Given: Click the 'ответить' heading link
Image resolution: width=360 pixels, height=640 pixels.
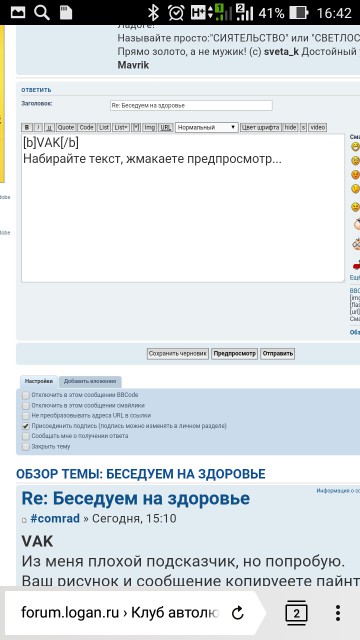Looking at the screenshot, I should (x=36, y=90).
